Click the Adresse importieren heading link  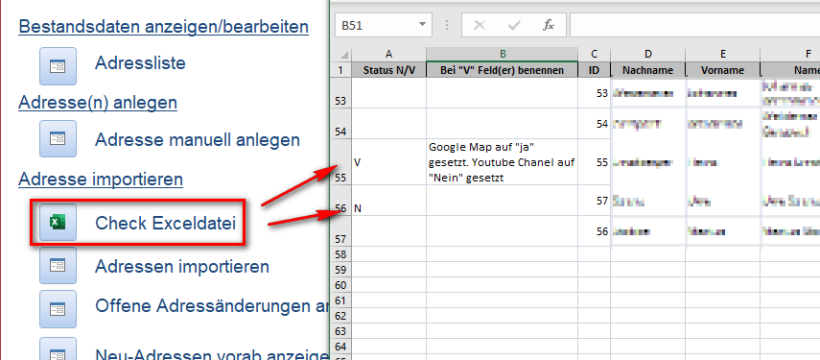pyautogui.click(x=100, y=179)
